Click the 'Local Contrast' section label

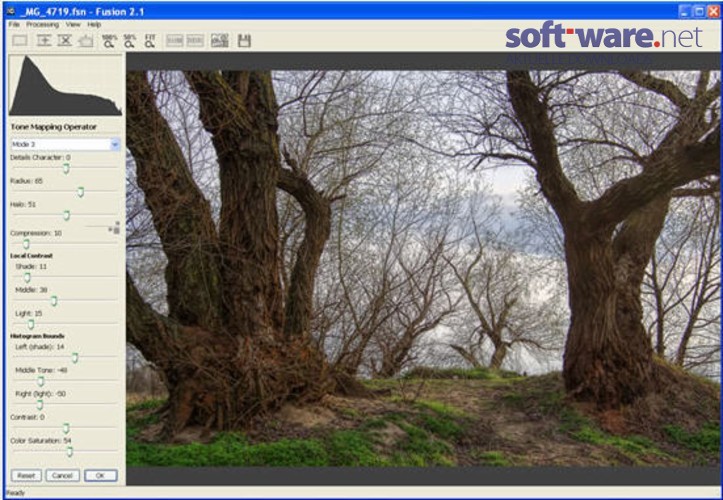[x=31, y=256]
